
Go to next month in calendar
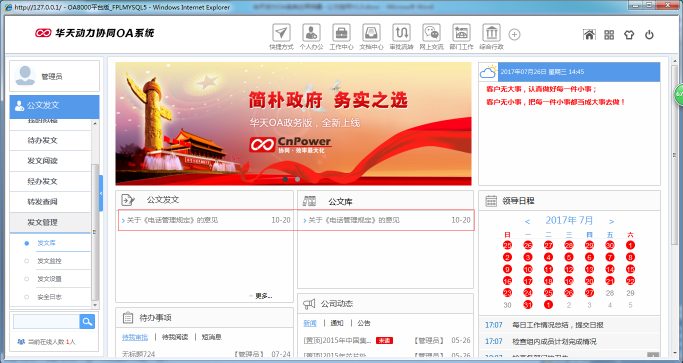coord(612,221)
